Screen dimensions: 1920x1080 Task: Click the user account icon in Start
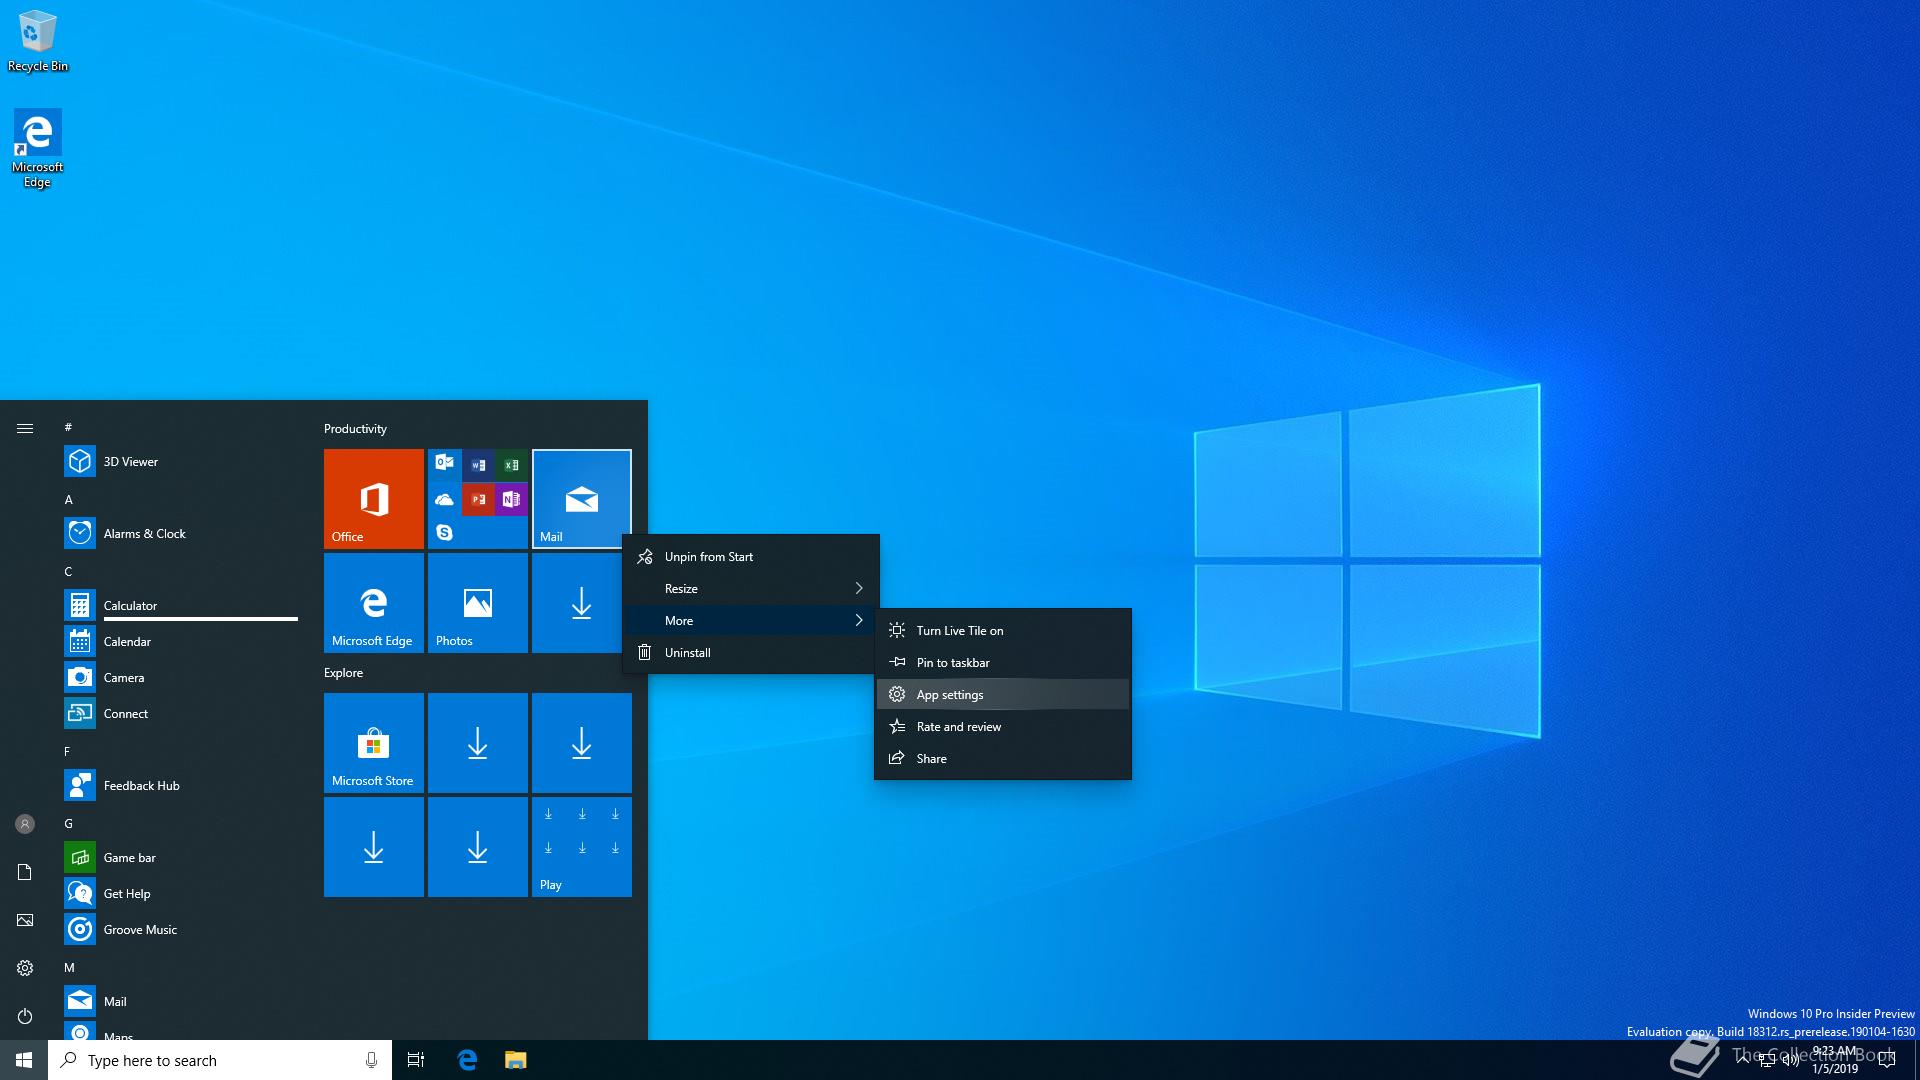point(25,824)
